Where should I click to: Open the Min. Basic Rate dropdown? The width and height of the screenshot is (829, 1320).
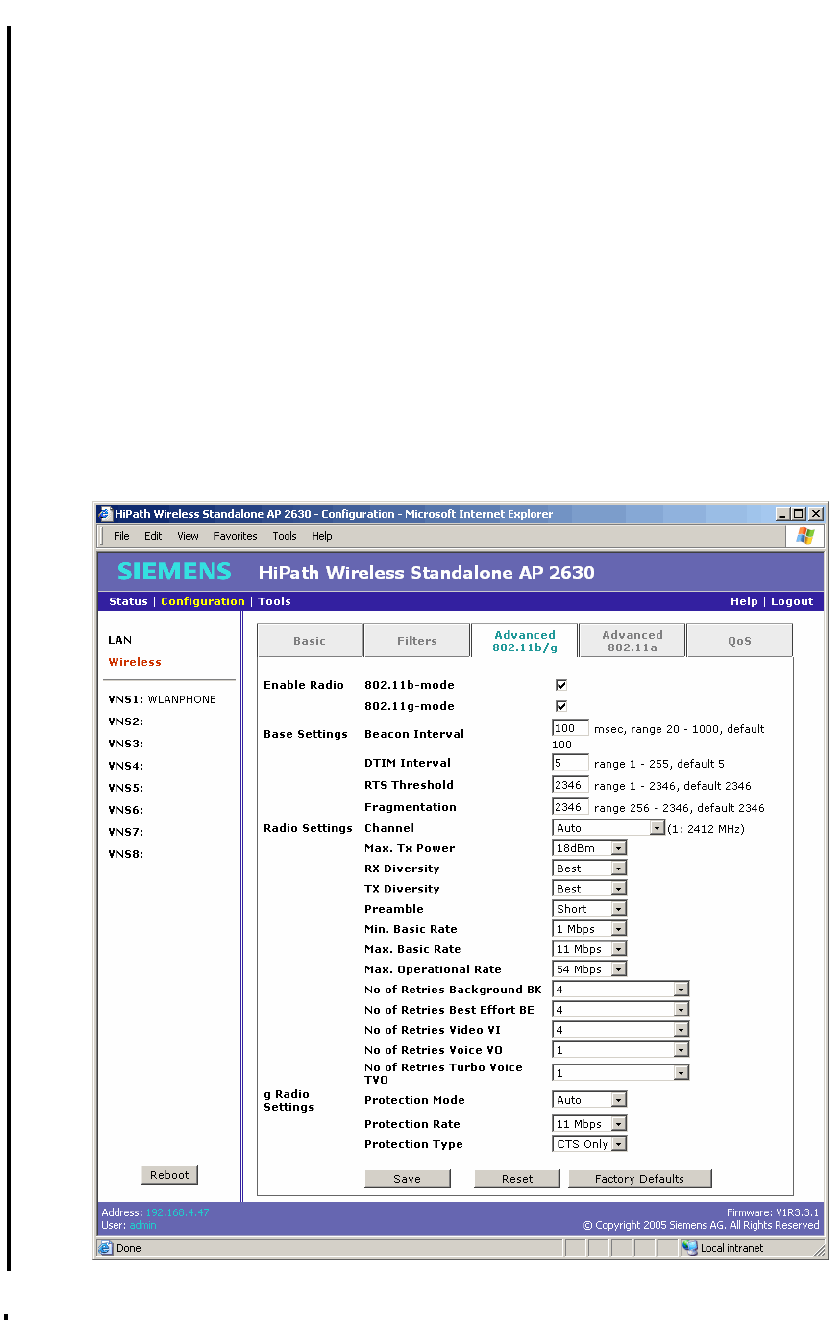tap(590, 929)
